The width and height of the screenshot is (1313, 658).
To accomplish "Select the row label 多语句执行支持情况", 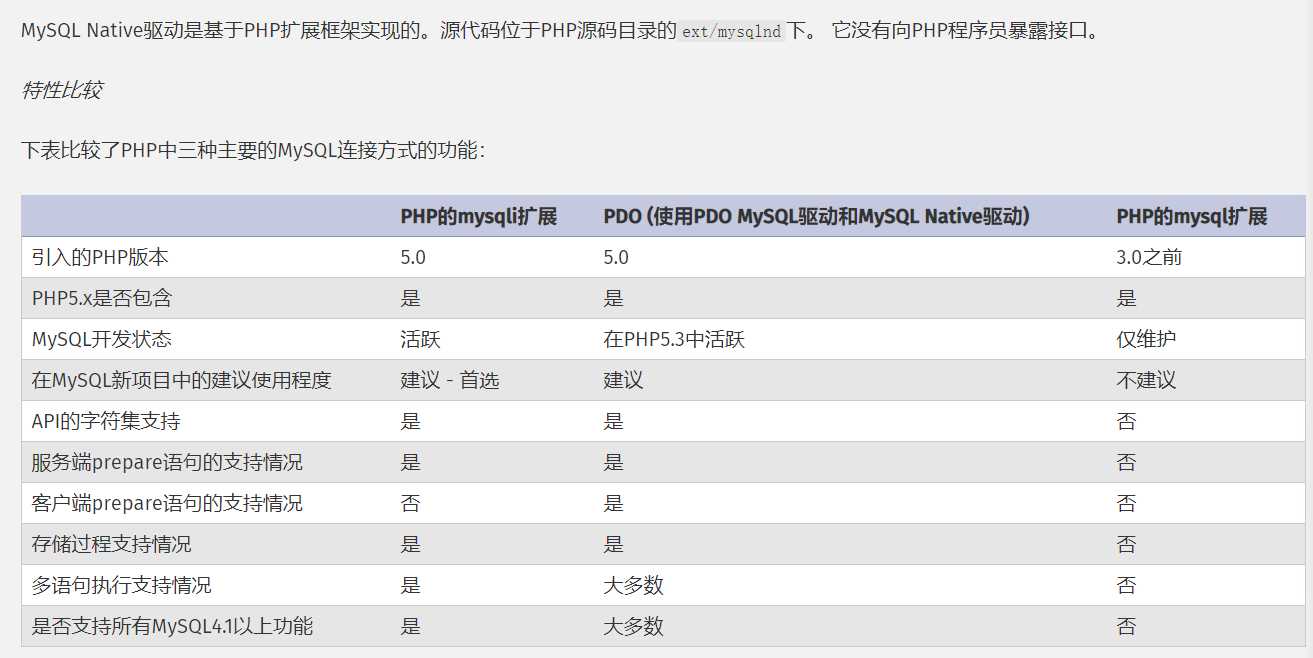I will [121, 585].
